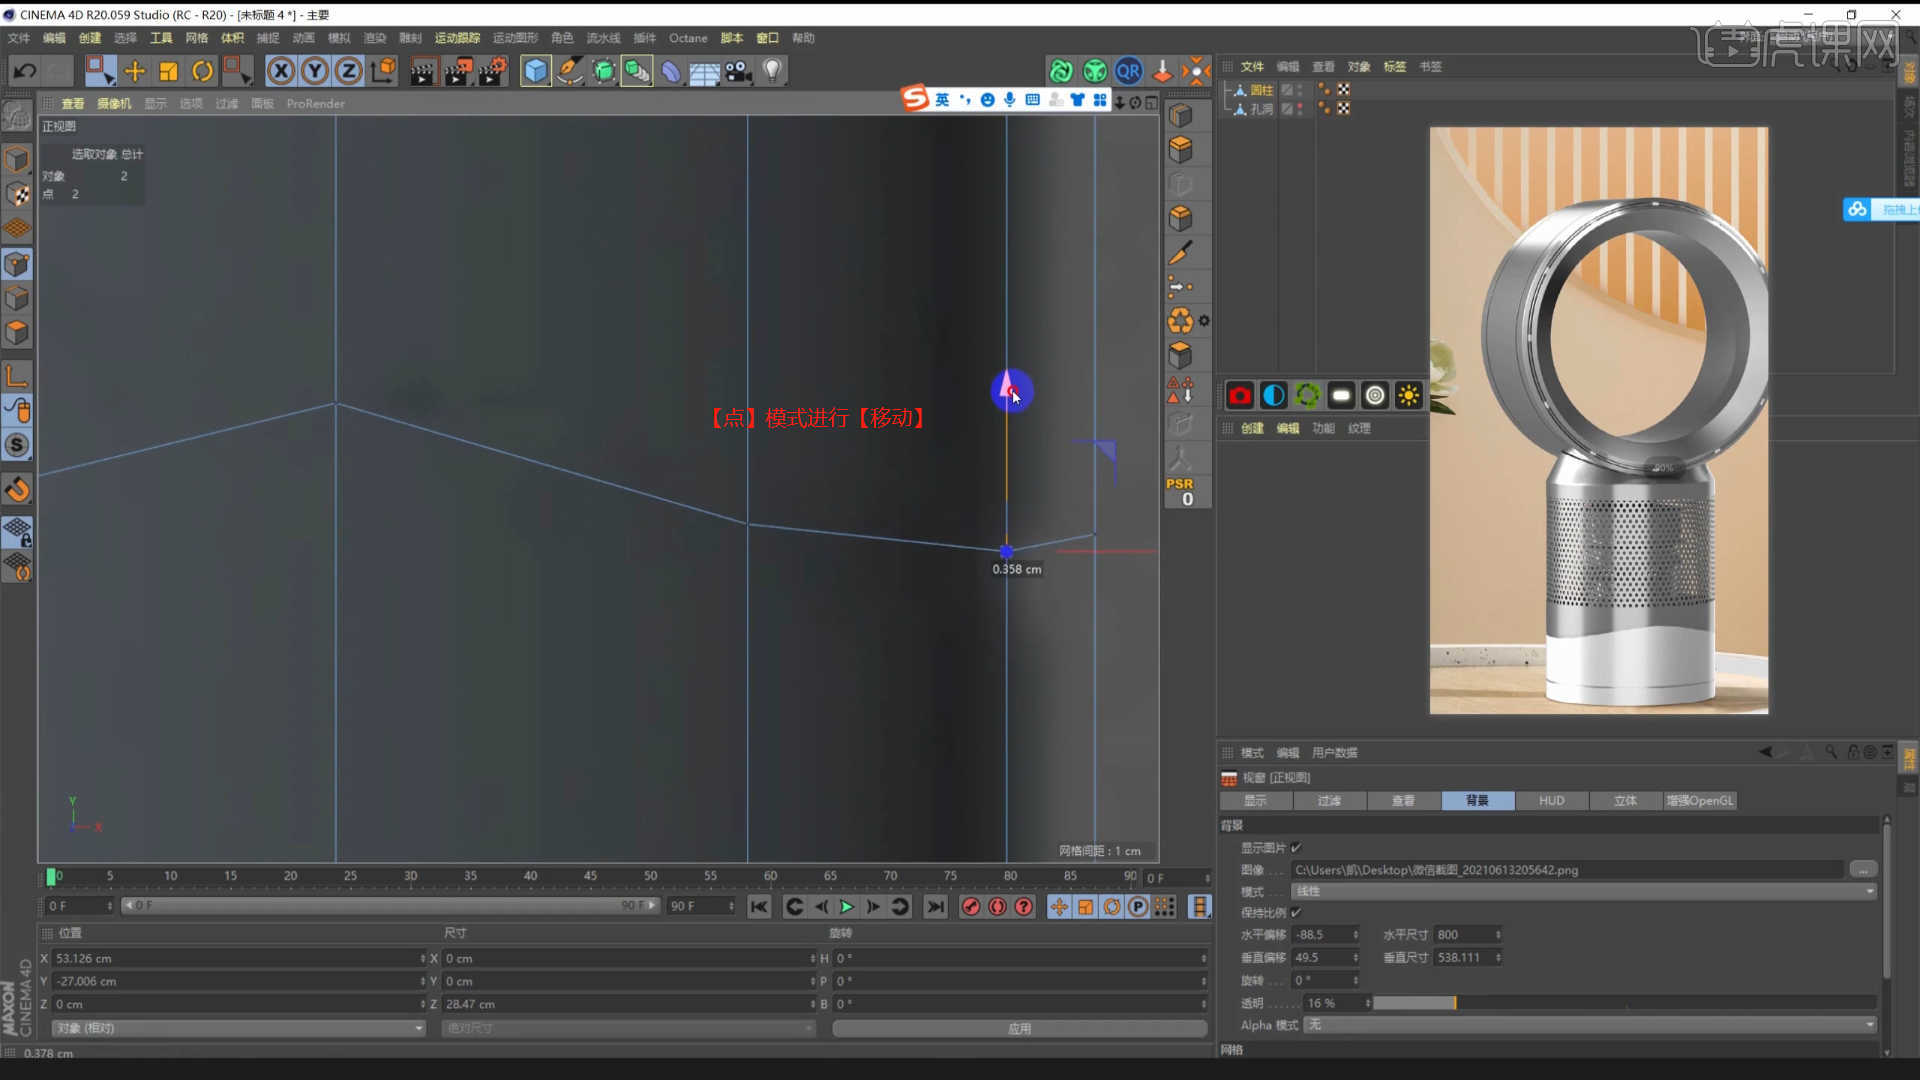Select the Live Selection tool
1920x1080 pixels.
99,71
